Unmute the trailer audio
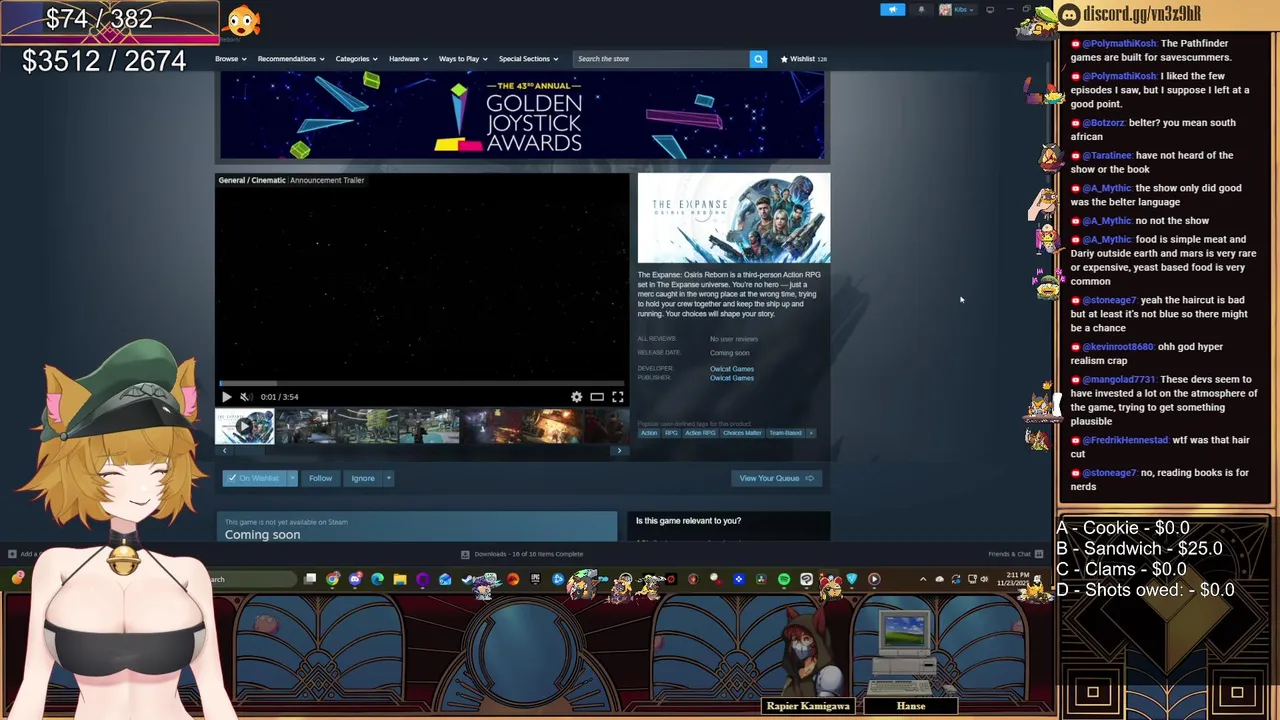 point(246,397)
